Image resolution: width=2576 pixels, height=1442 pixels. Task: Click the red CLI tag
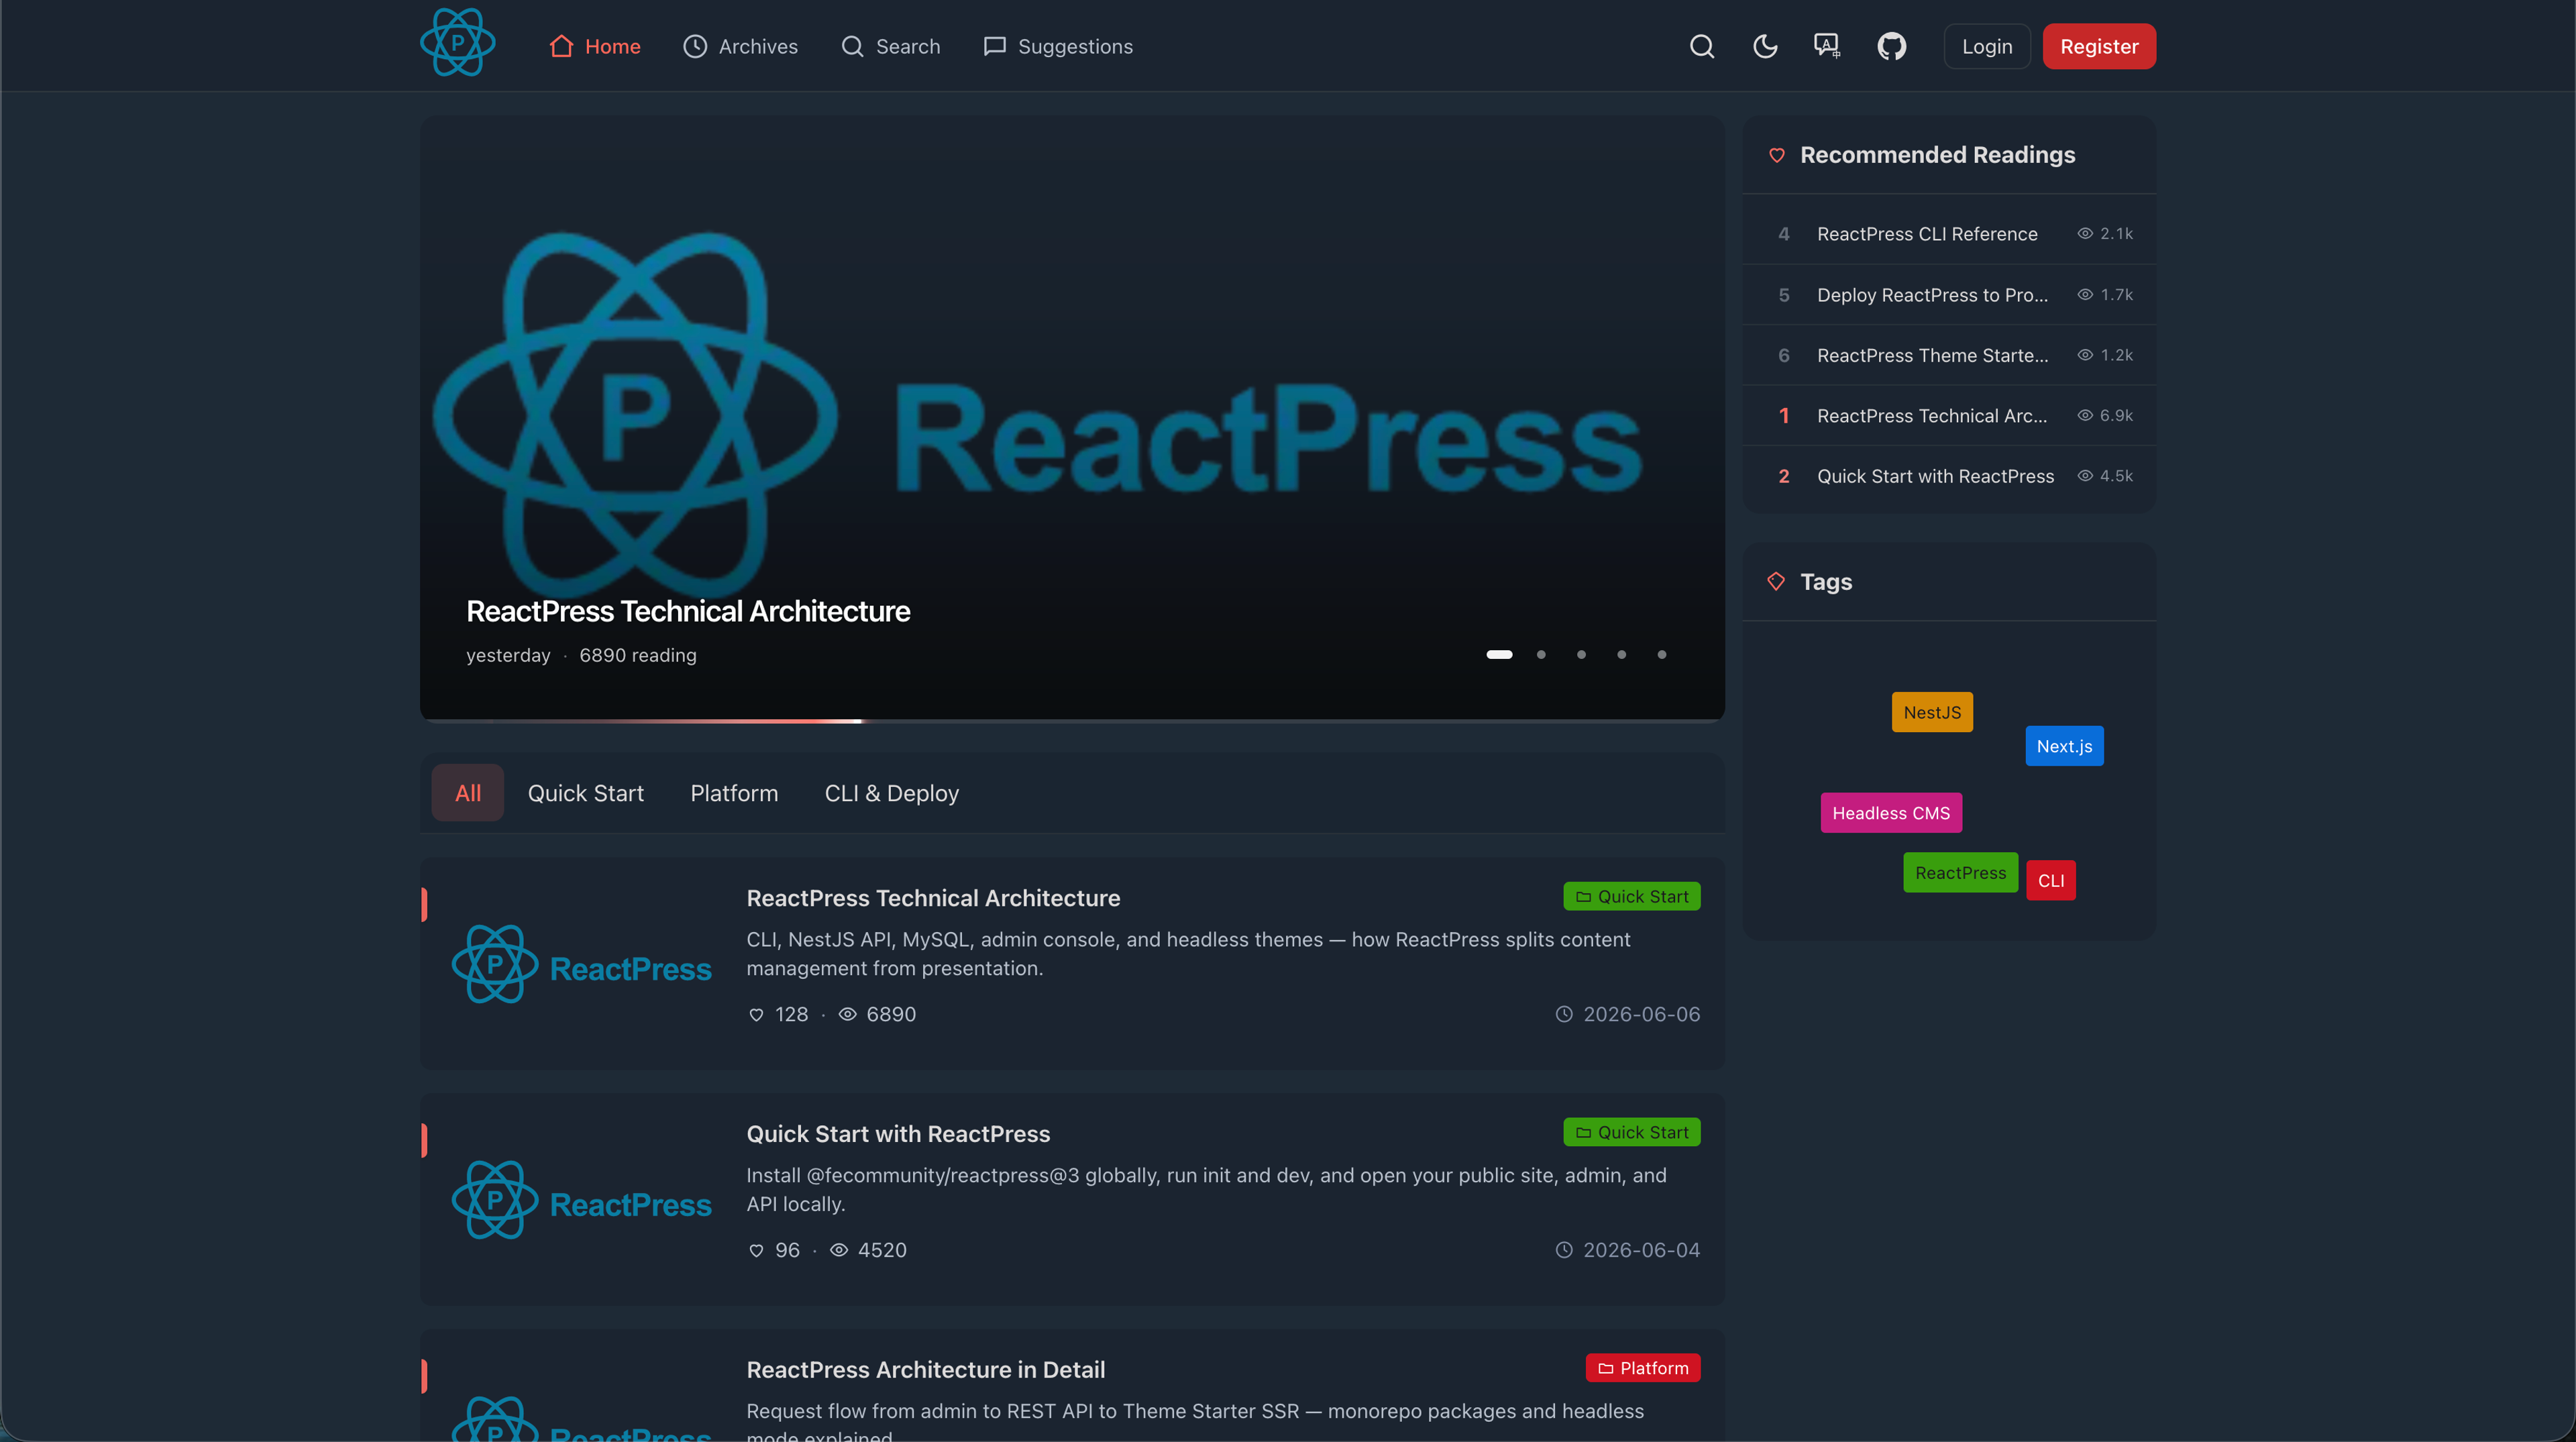tap(2051, 881)
